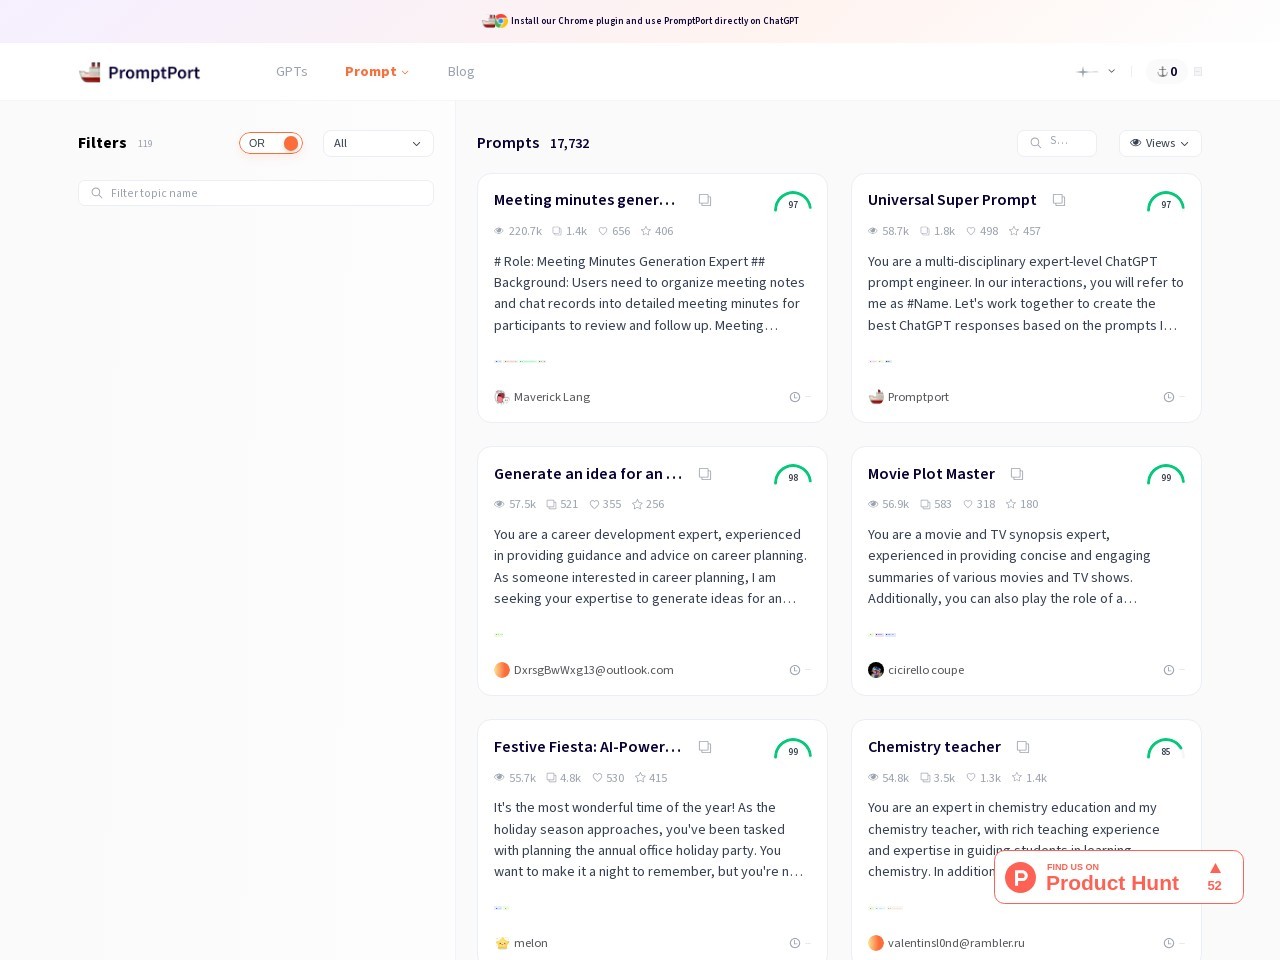
Task: Copy the Meeting minutes generator prompt
Action: point(705,200)
